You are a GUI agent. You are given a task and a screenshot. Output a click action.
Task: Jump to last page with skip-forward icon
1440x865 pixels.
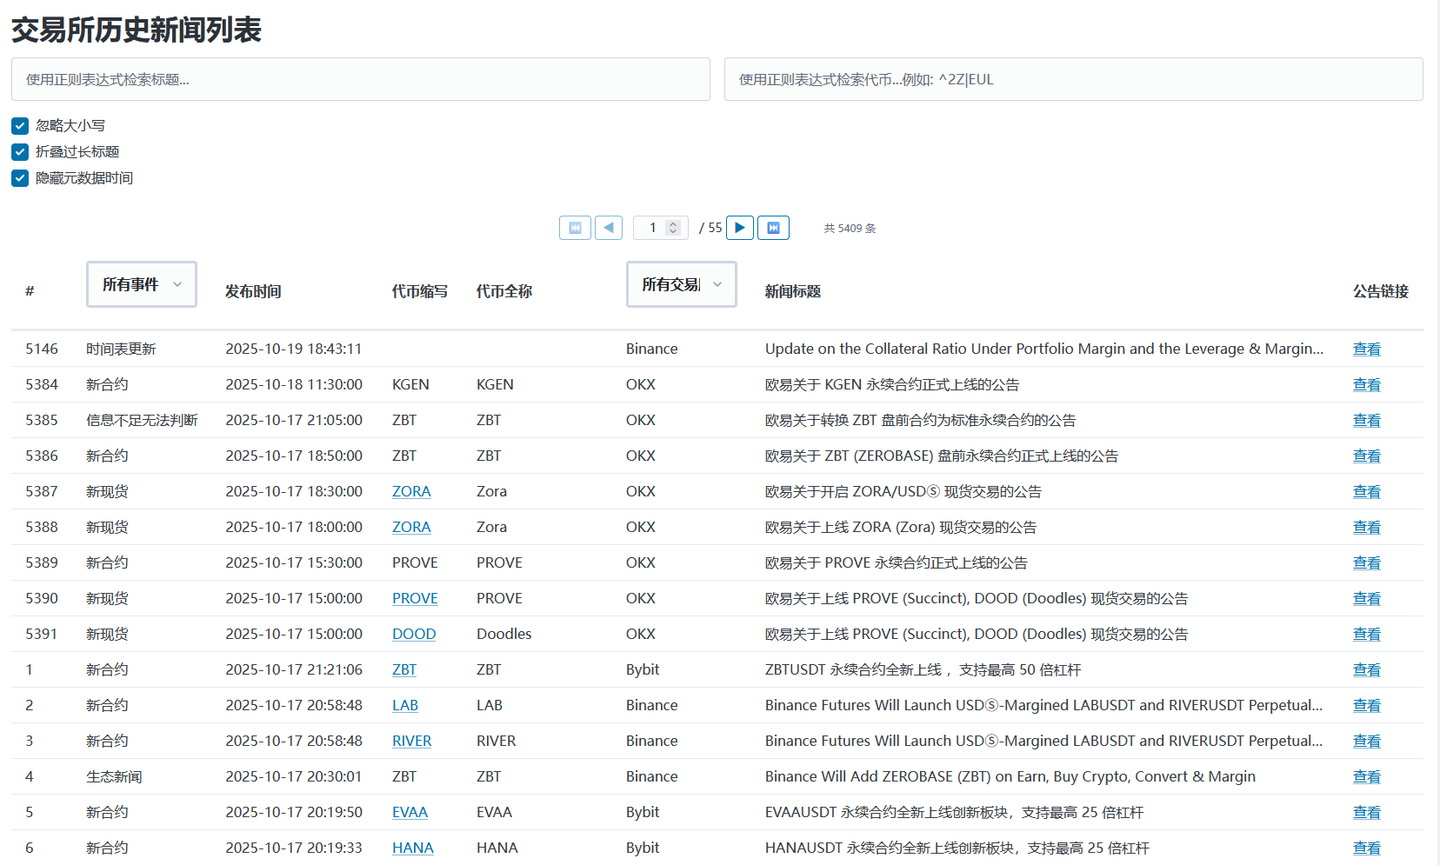(773, 227)
